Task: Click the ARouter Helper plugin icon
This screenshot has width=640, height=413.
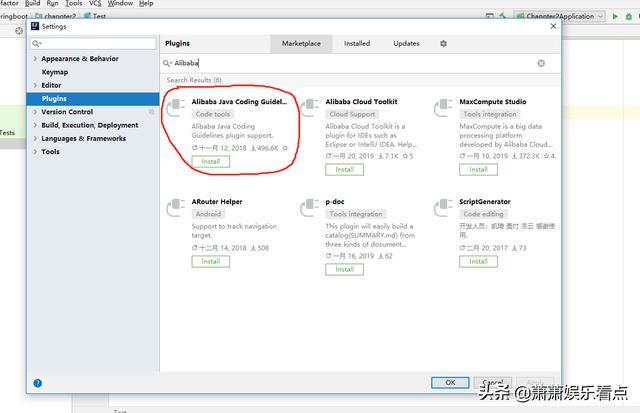Action: [x=176, y=207]
